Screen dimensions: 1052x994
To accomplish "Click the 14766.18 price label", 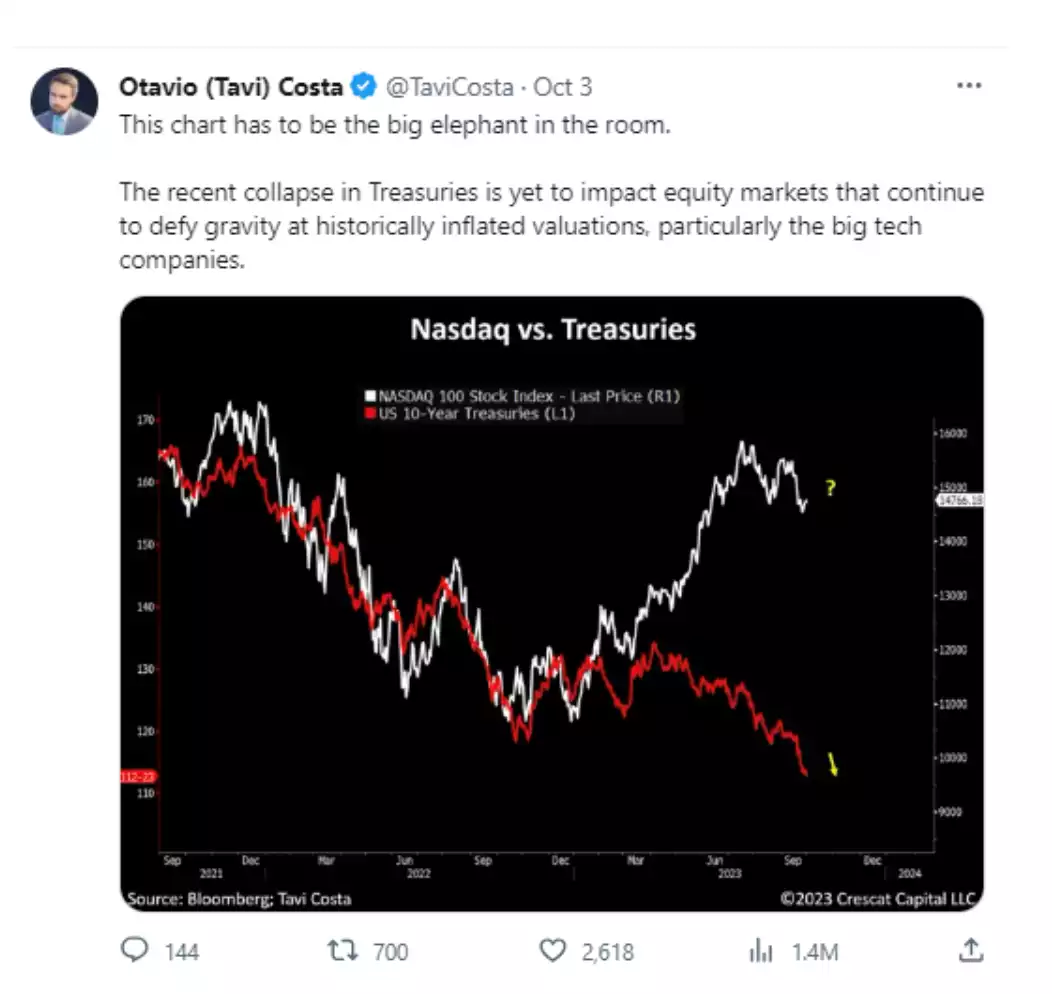I will pos(960,499).
